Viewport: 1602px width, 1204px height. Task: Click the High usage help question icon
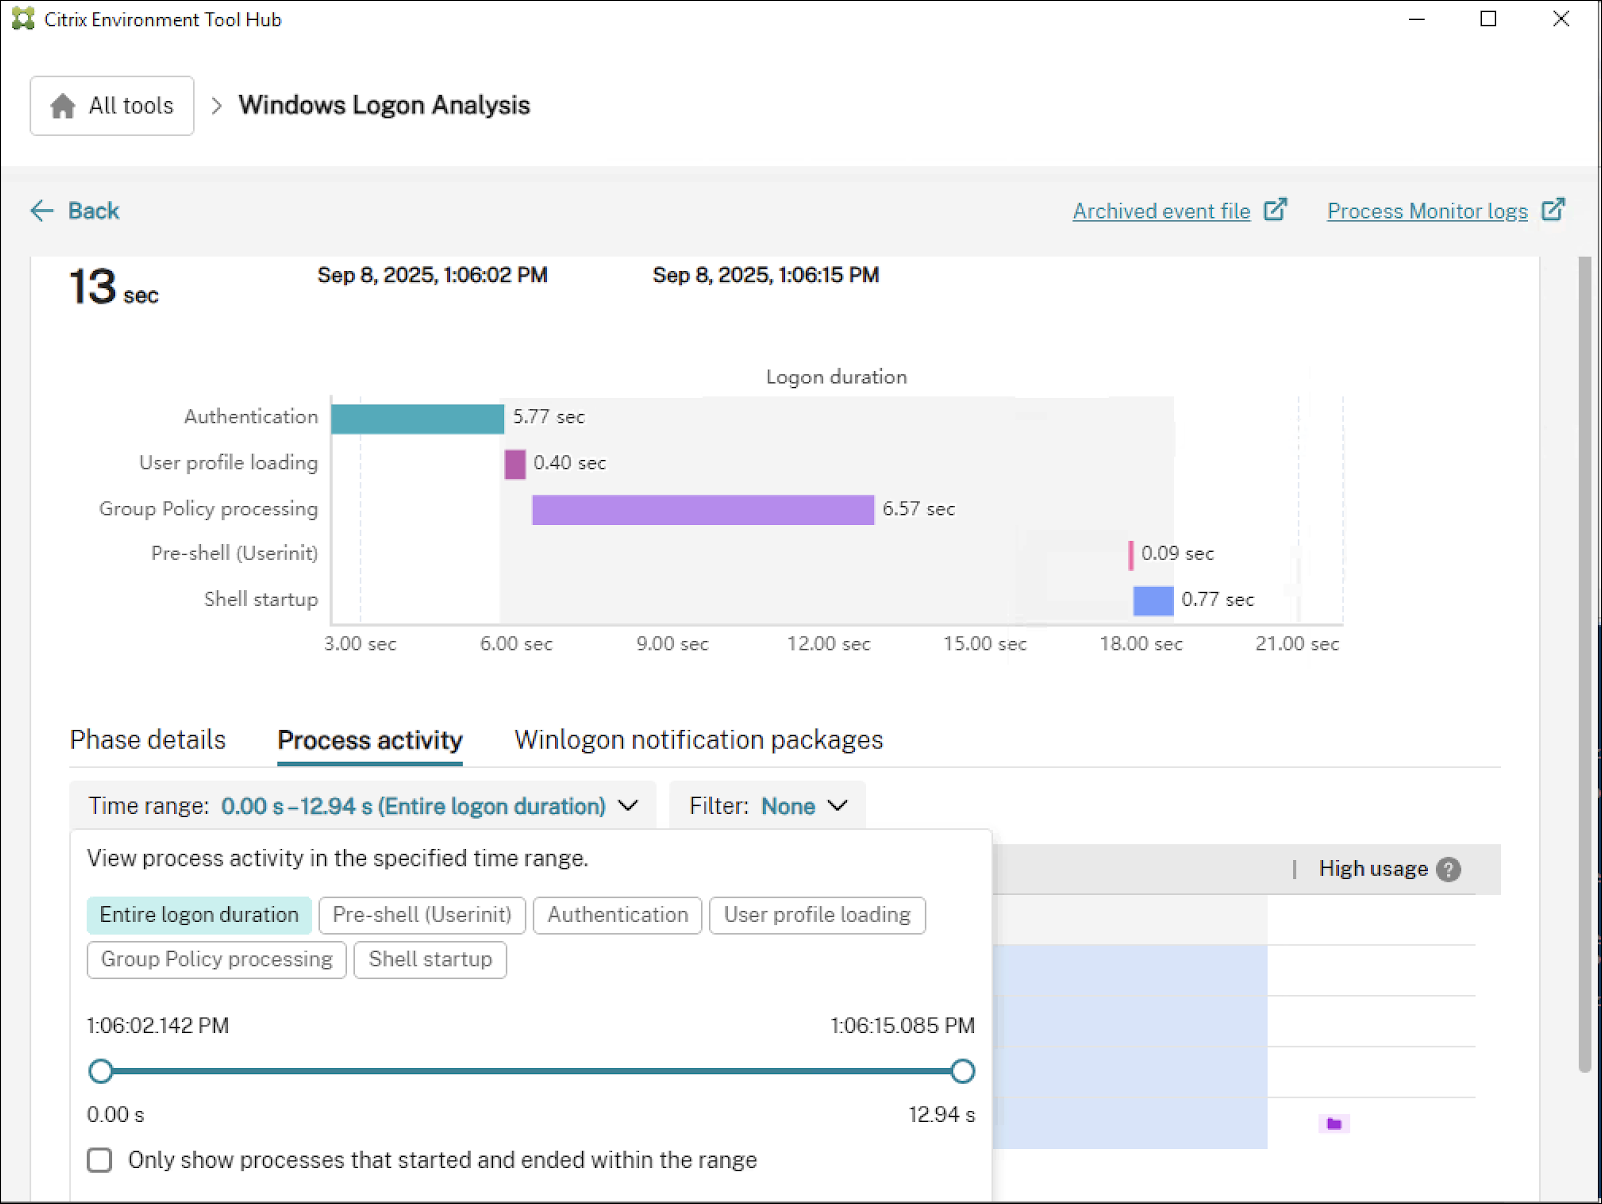point(1448,869)
